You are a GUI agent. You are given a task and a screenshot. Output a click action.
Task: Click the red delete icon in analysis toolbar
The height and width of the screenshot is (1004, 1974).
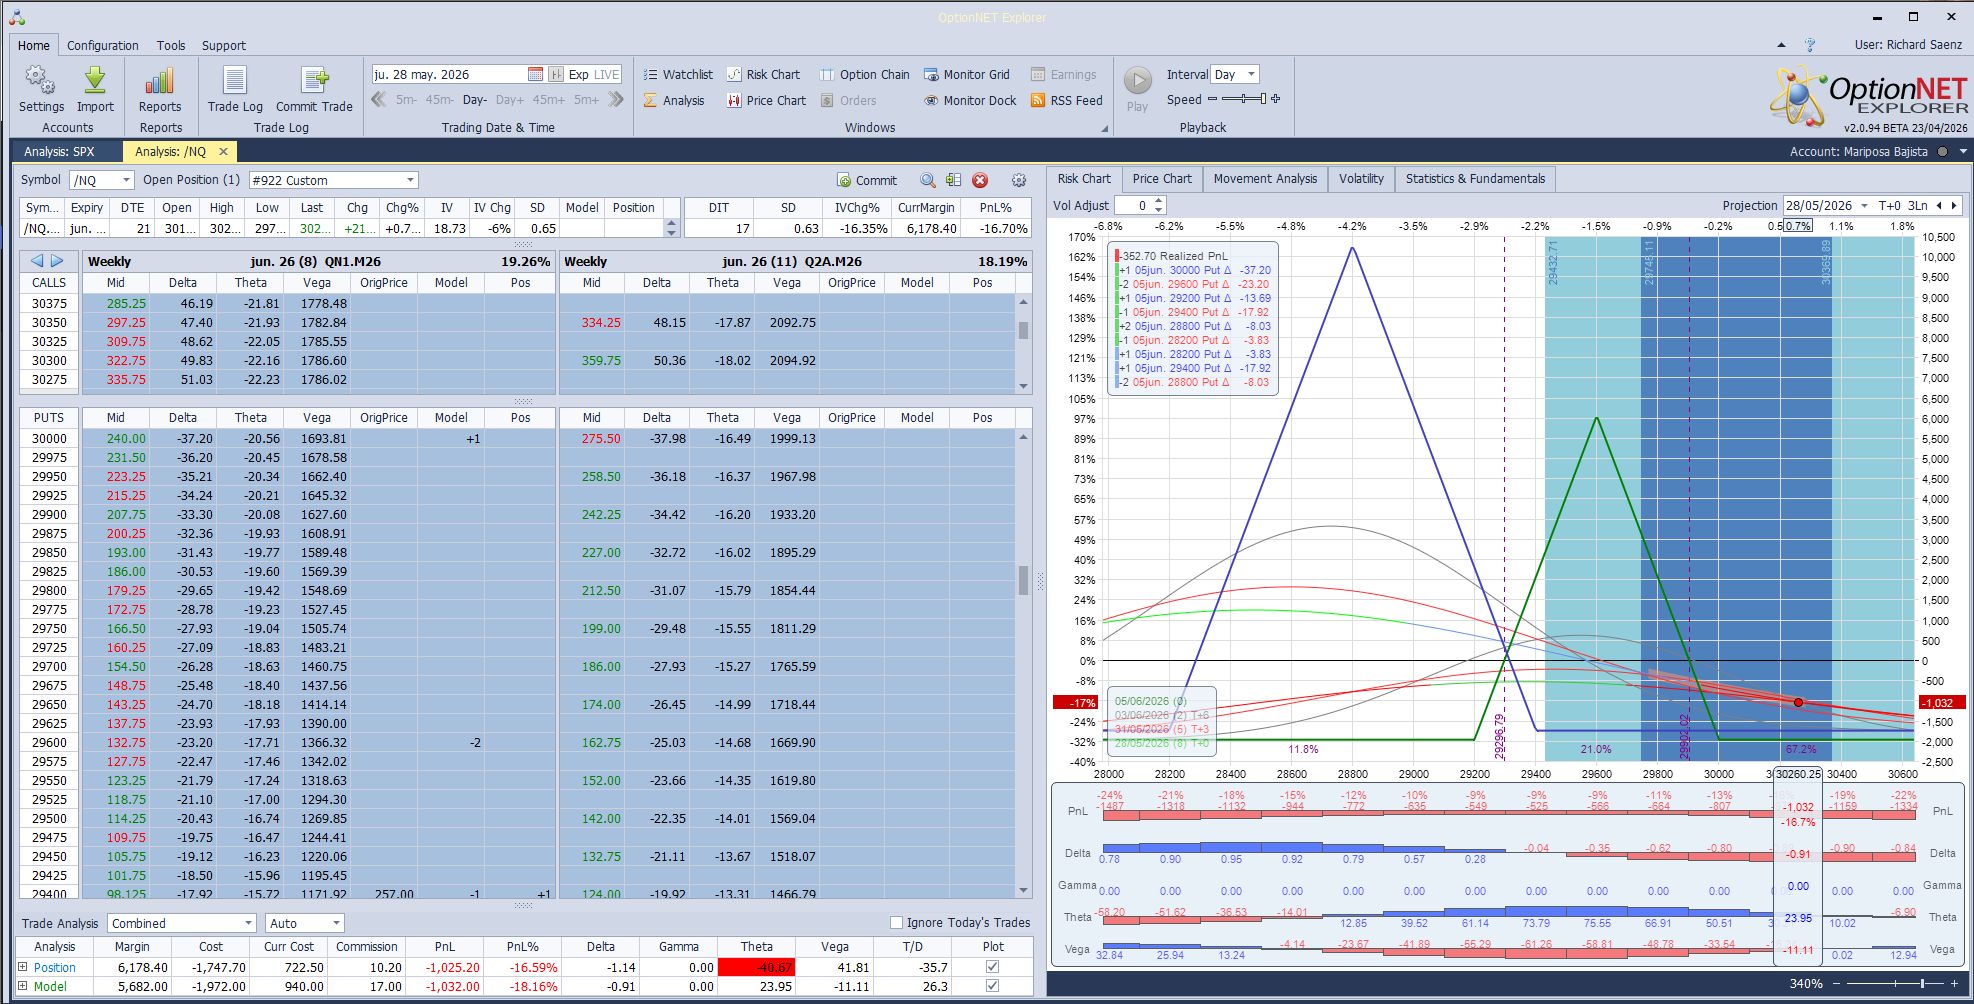pyautogui.click(x=980, y=180)
